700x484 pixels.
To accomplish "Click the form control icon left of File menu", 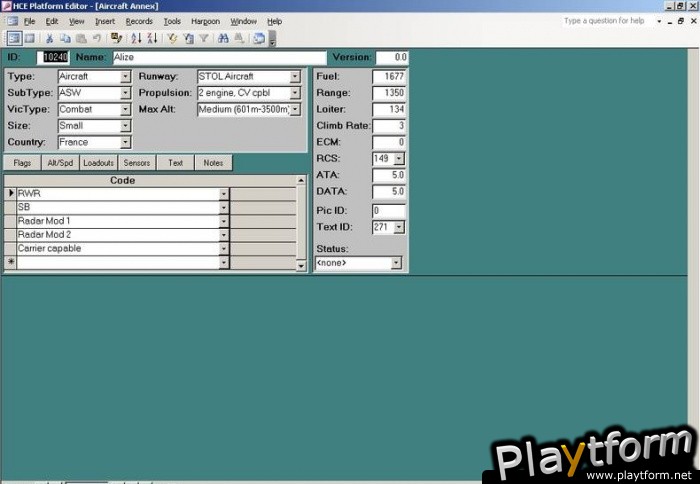I will tap(12, 21).
